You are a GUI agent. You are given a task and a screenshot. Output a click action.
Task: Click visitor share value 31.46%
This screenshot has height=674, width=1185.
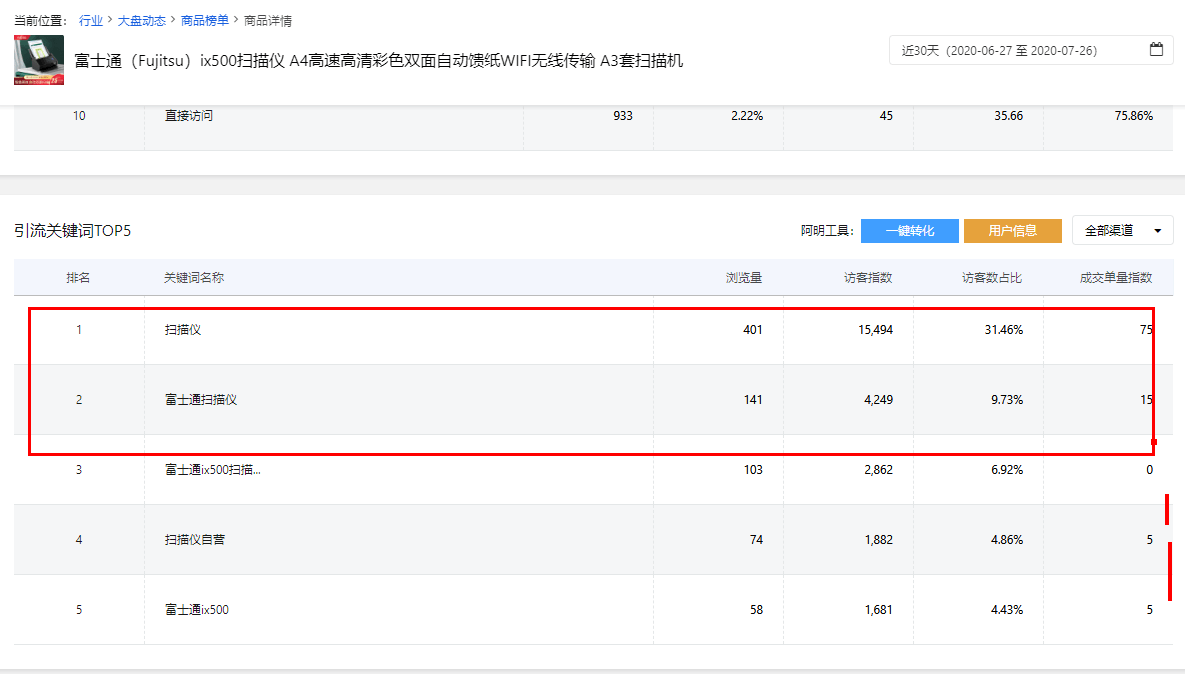(x=1004, y=329)
